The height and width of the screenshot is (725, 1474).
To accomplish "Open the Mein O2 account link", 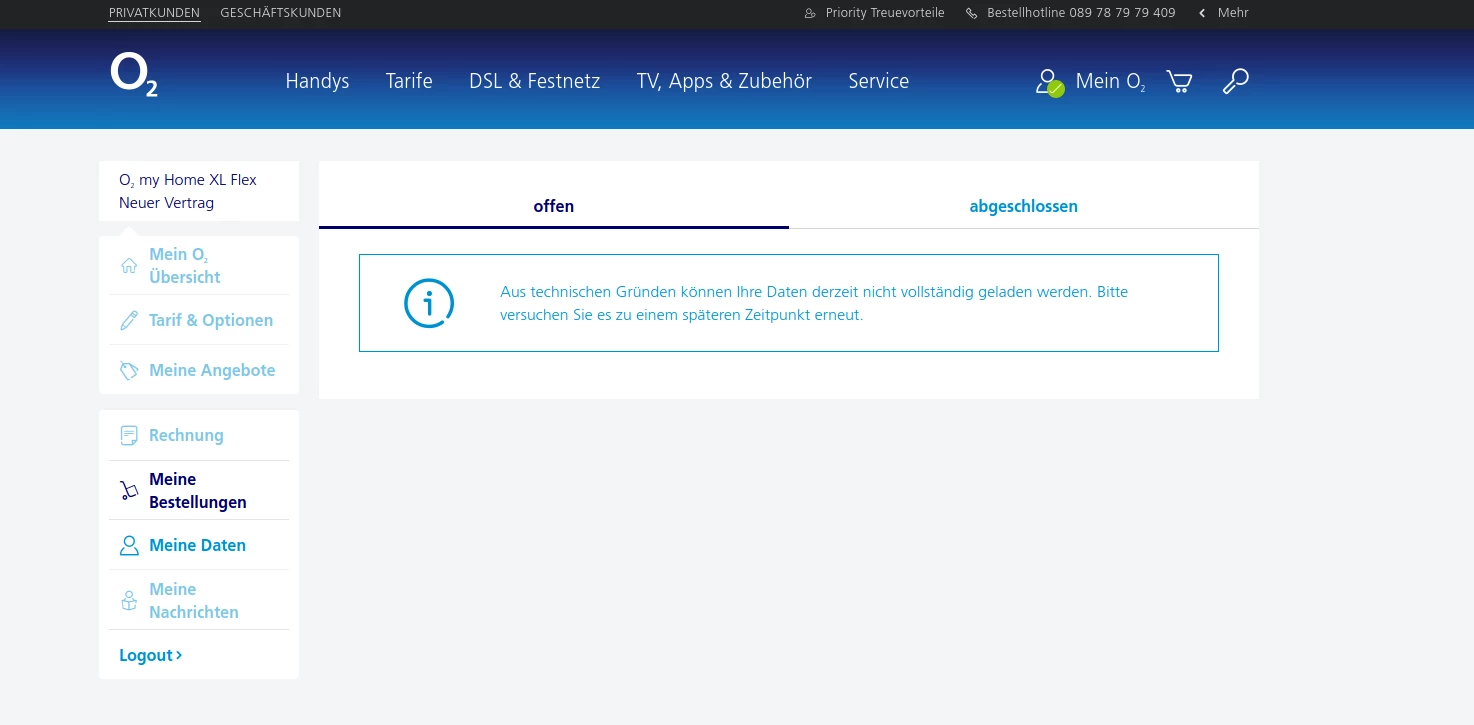I will (x=1111, y=82).
